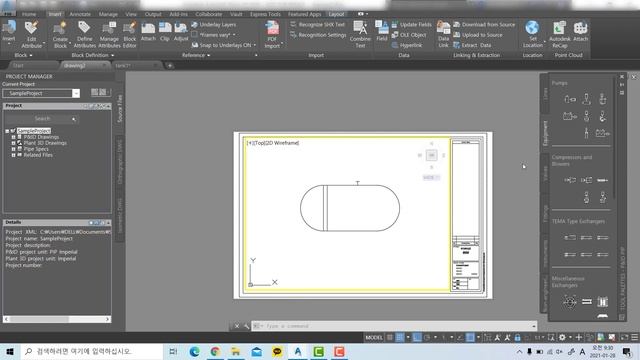Open the Output ribbon tab
The width and height of the screenshot is (640, 360).
(x=153, y=14)
